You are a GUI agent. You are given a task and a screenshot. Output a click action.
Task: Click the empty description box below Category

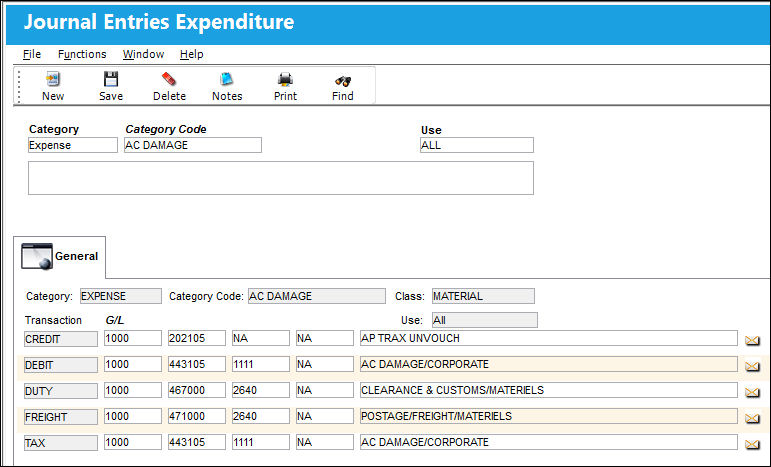281,178
